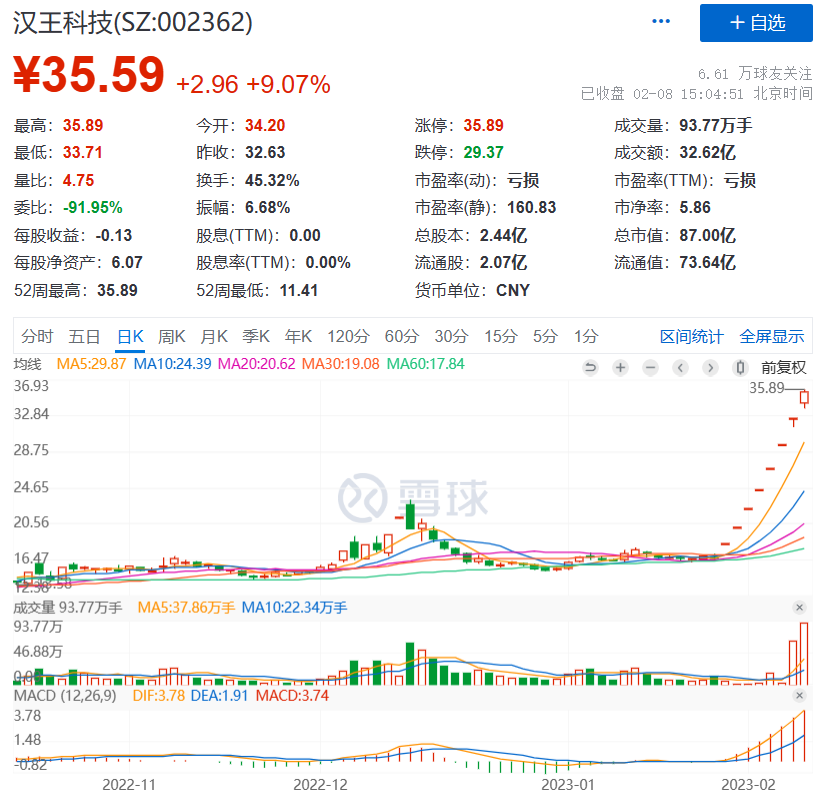Click the 总市值 value 87.00亿

[708, 235]
